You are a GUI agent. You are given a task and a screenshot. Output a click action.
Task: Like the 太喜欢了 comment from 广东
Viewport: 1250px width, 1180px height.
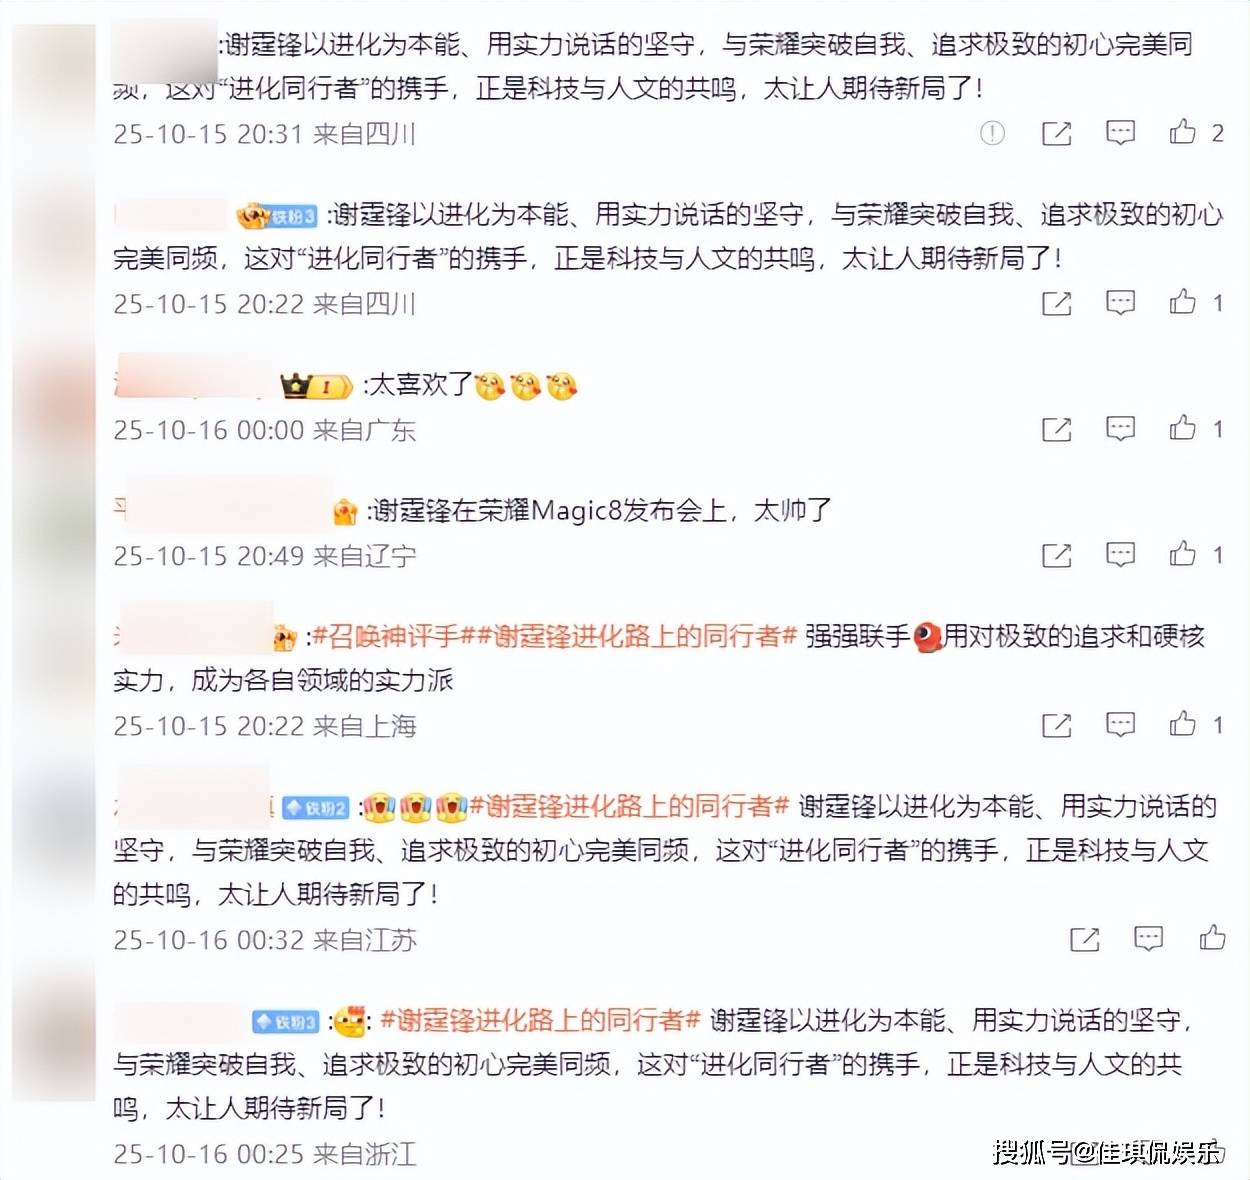click(1183, 428)
